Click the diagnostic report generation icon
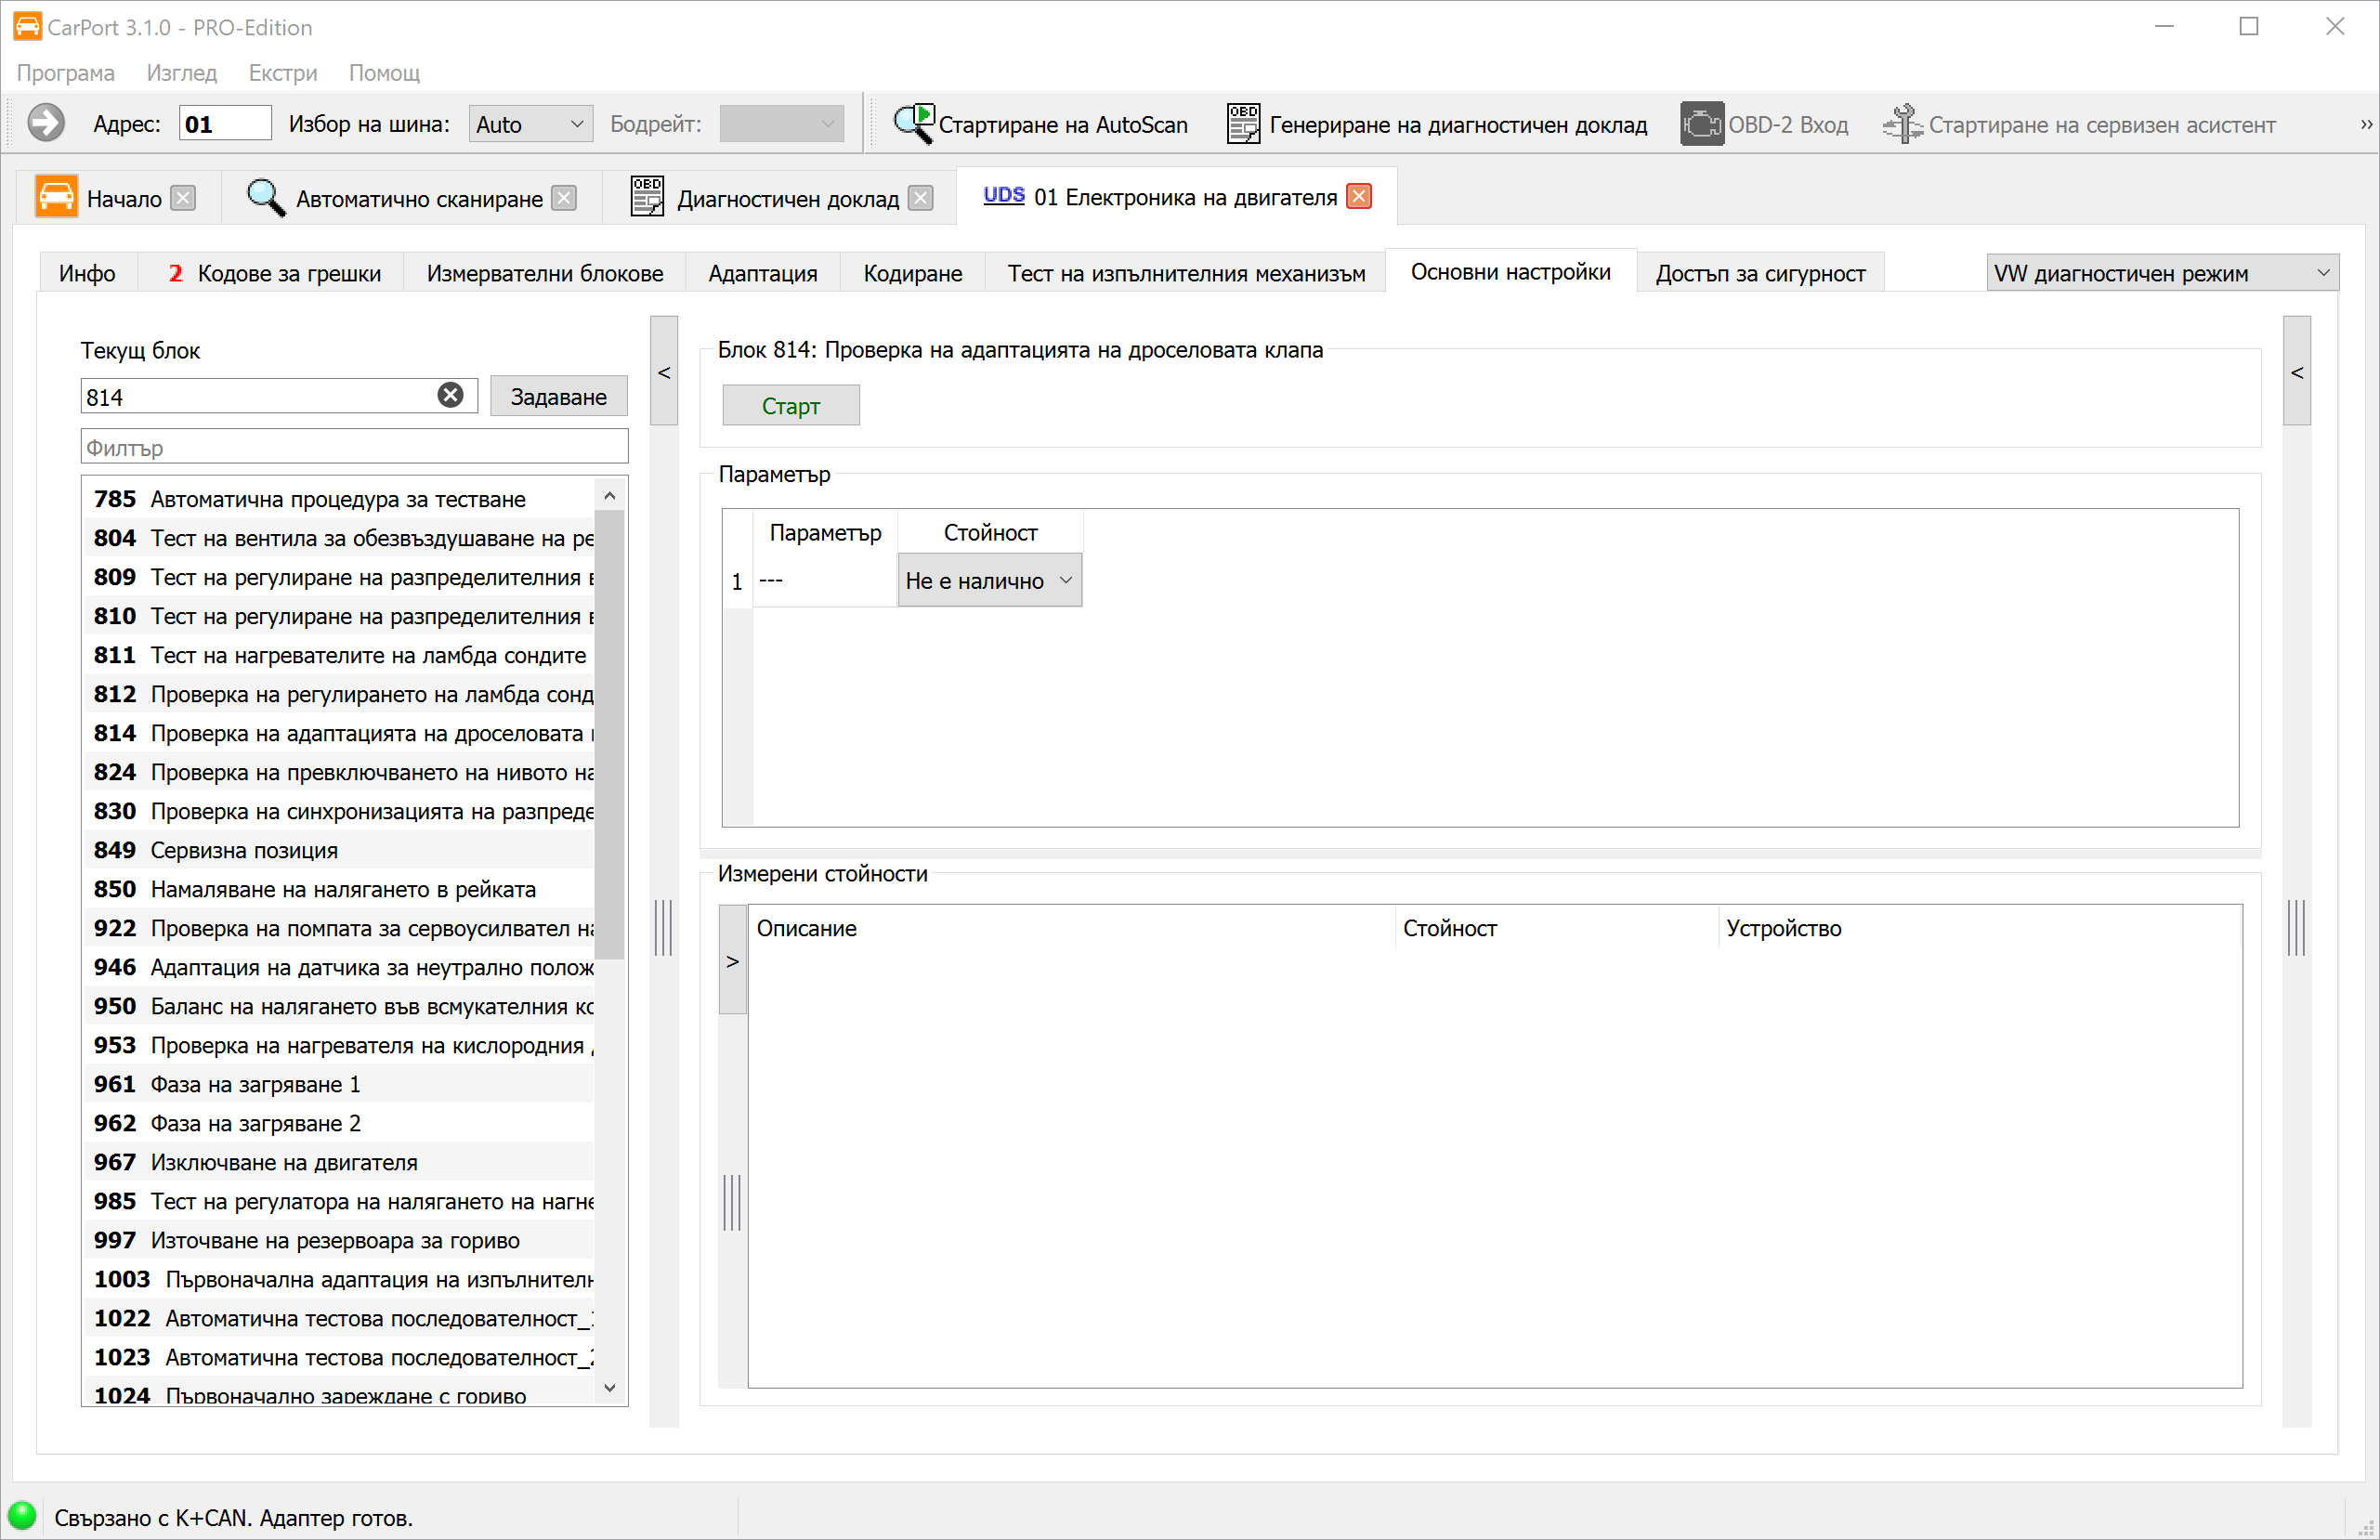 click(x=1243, y=124)
